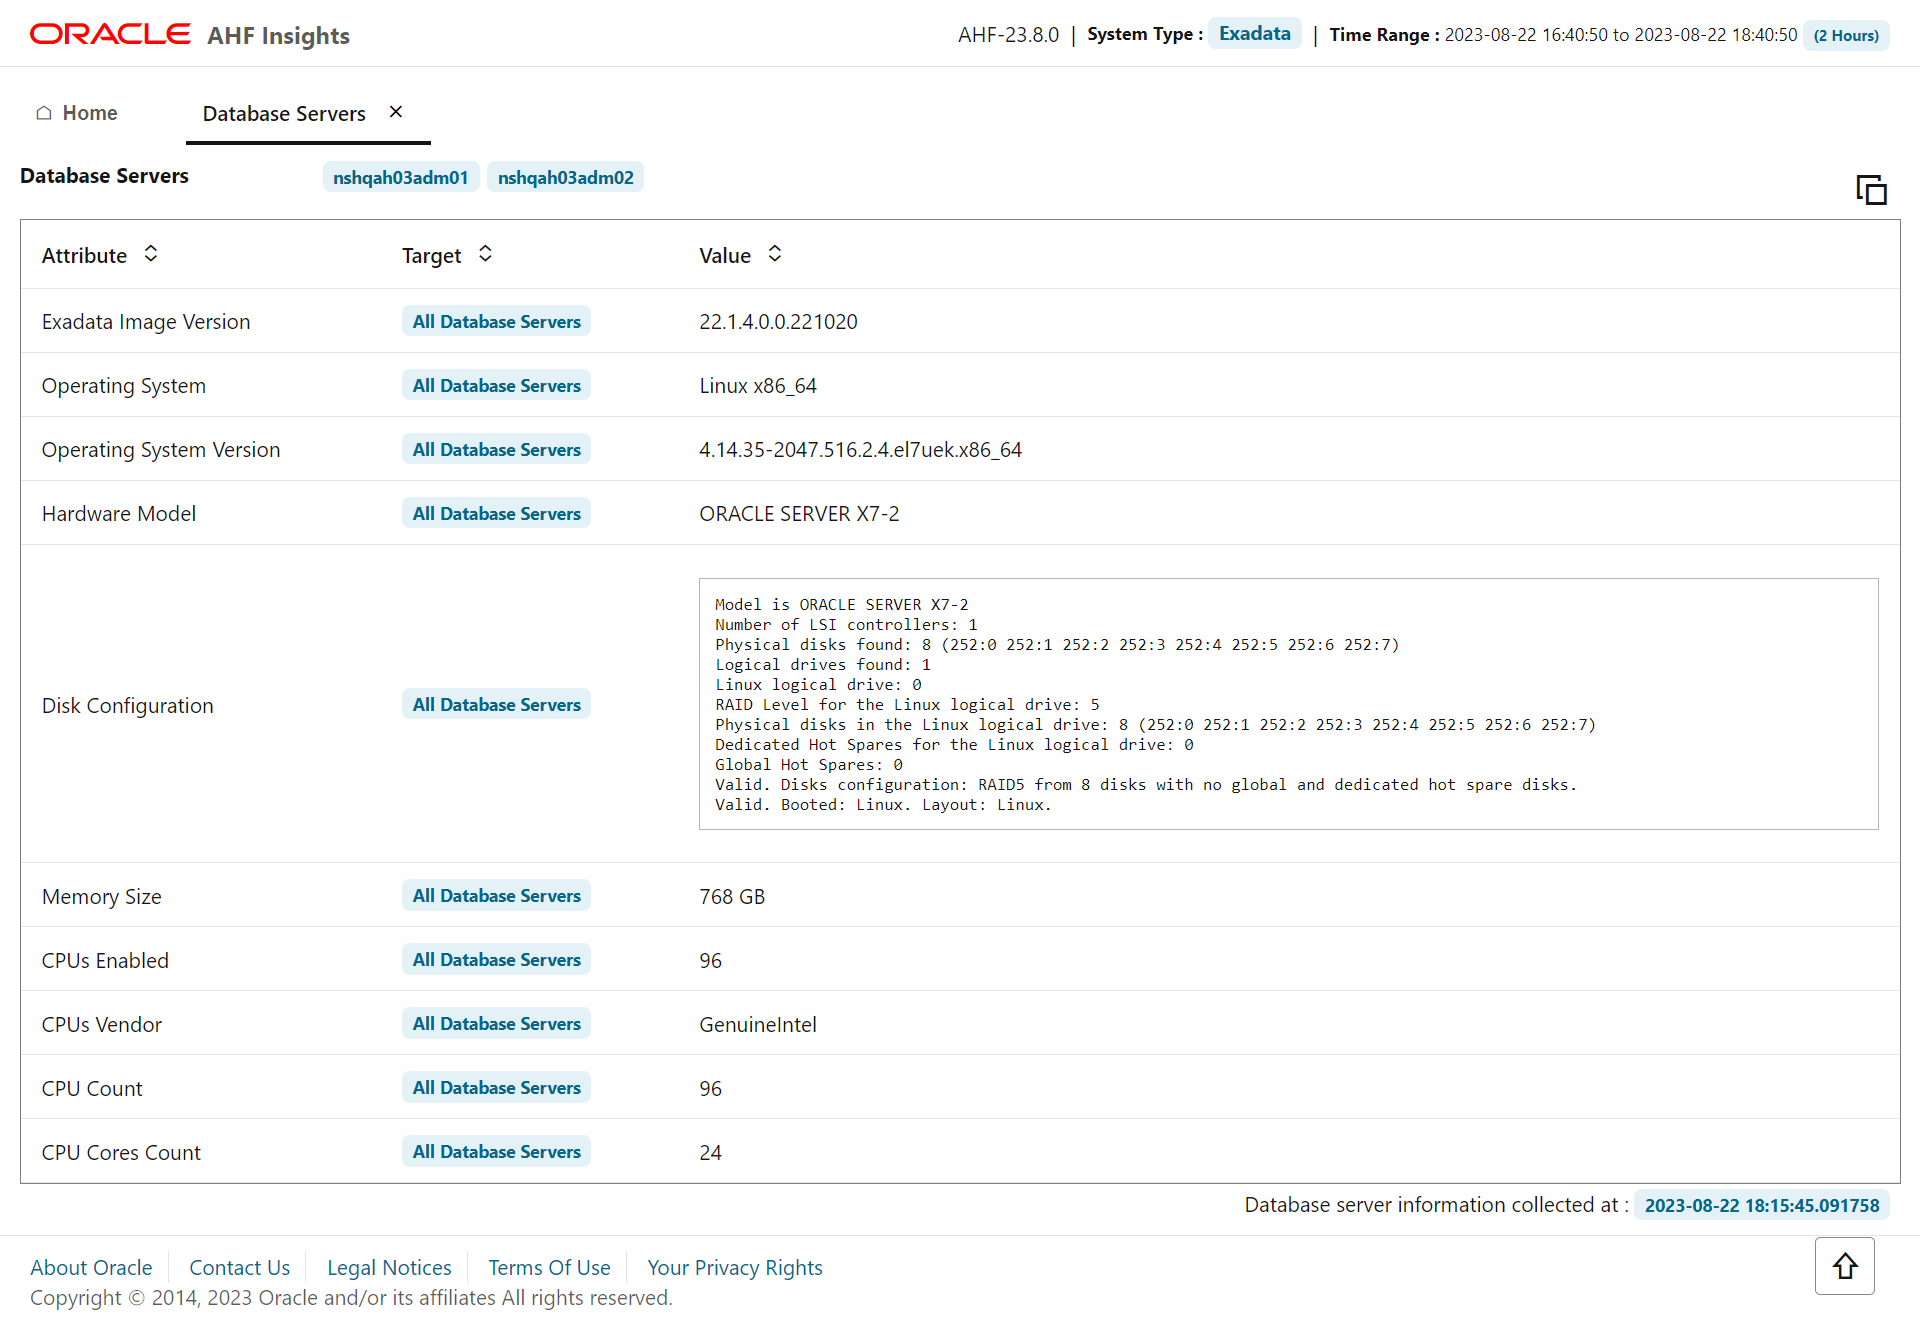Click the Database Servers section heading
The height and width of the screenshot is (1324, 1920).
pyautogui.click(x=104, y=176)
